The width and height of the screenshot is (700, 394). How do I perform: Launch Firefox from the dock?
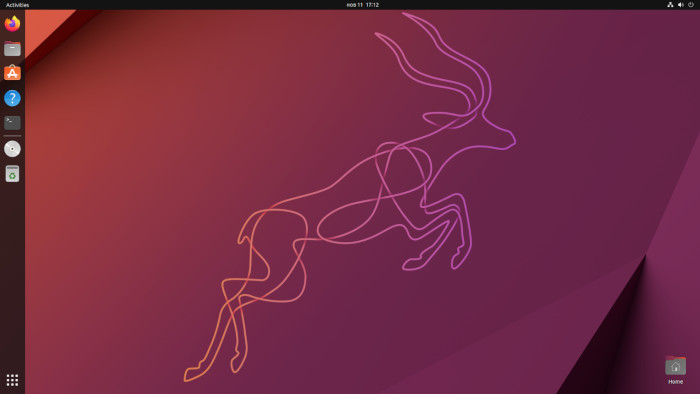tap(12, 23)
